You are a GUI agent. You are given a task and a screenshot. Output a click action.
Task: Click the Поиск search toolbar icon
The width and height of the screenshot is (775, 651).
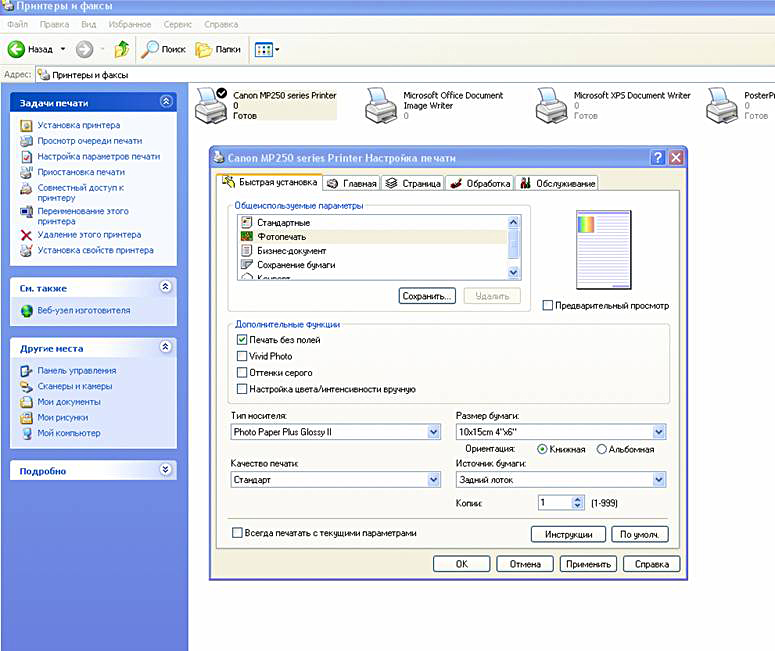[164, 49]
